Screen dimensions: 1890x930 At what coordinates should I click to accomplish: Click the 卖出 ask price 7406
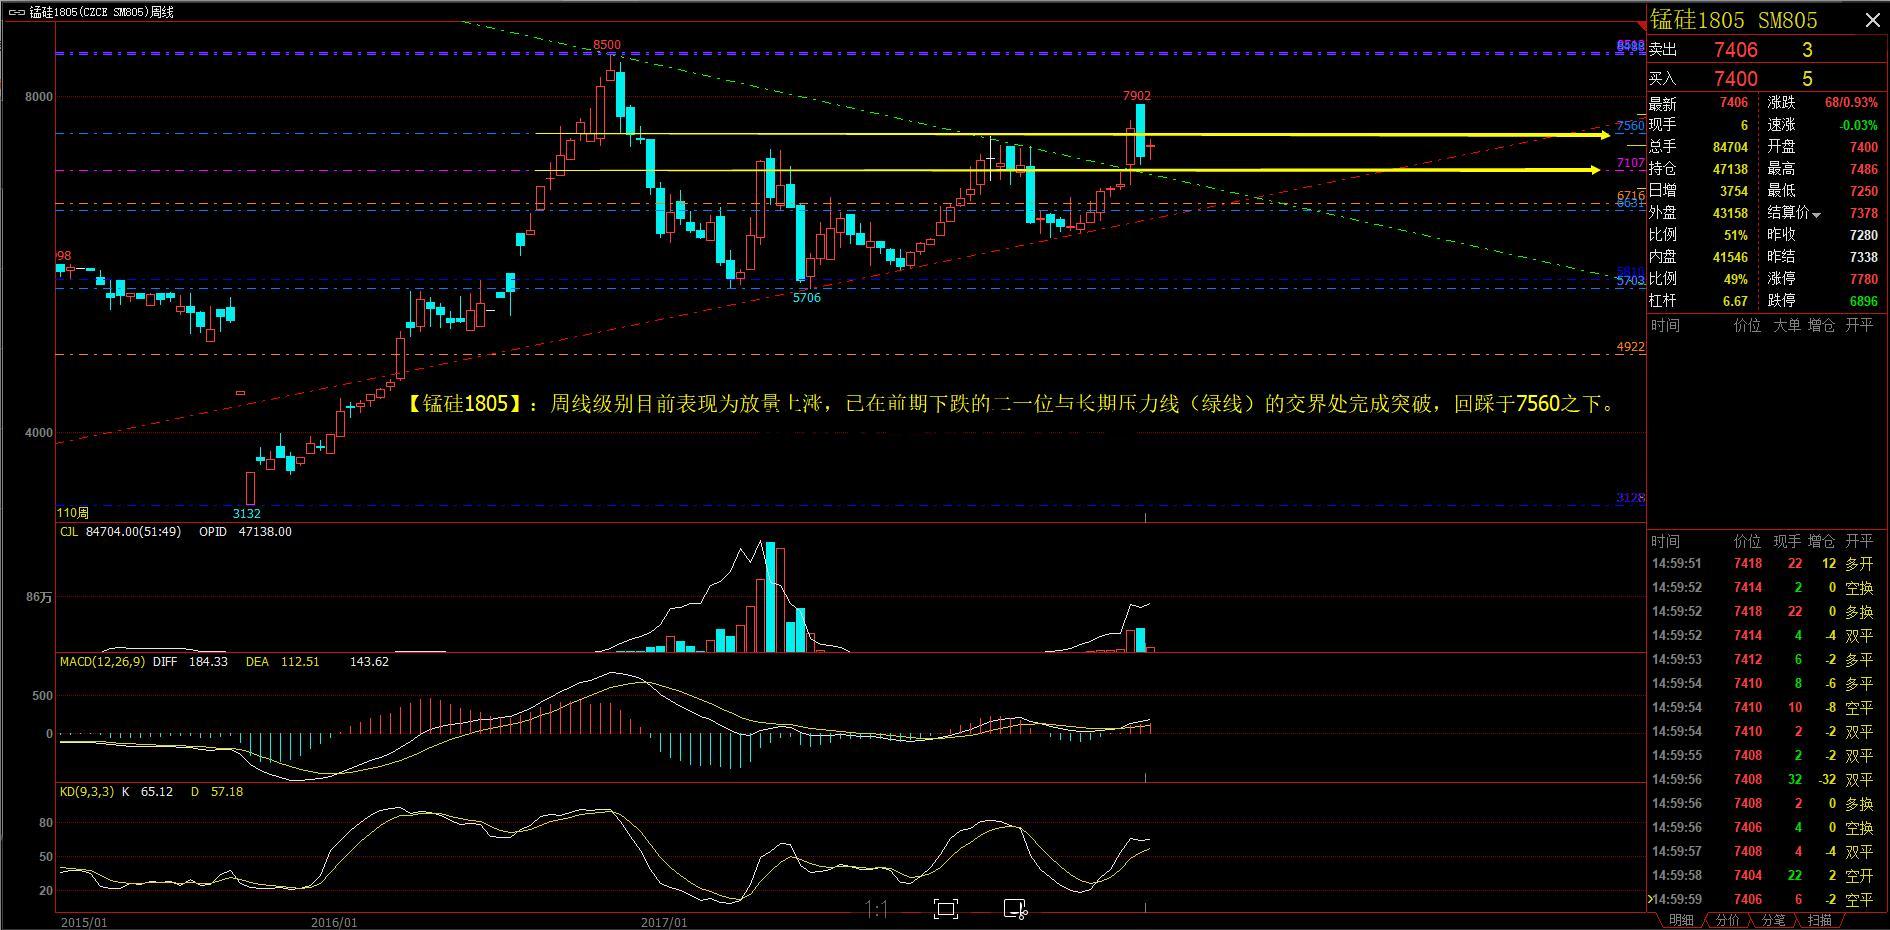click(1735, 50)
